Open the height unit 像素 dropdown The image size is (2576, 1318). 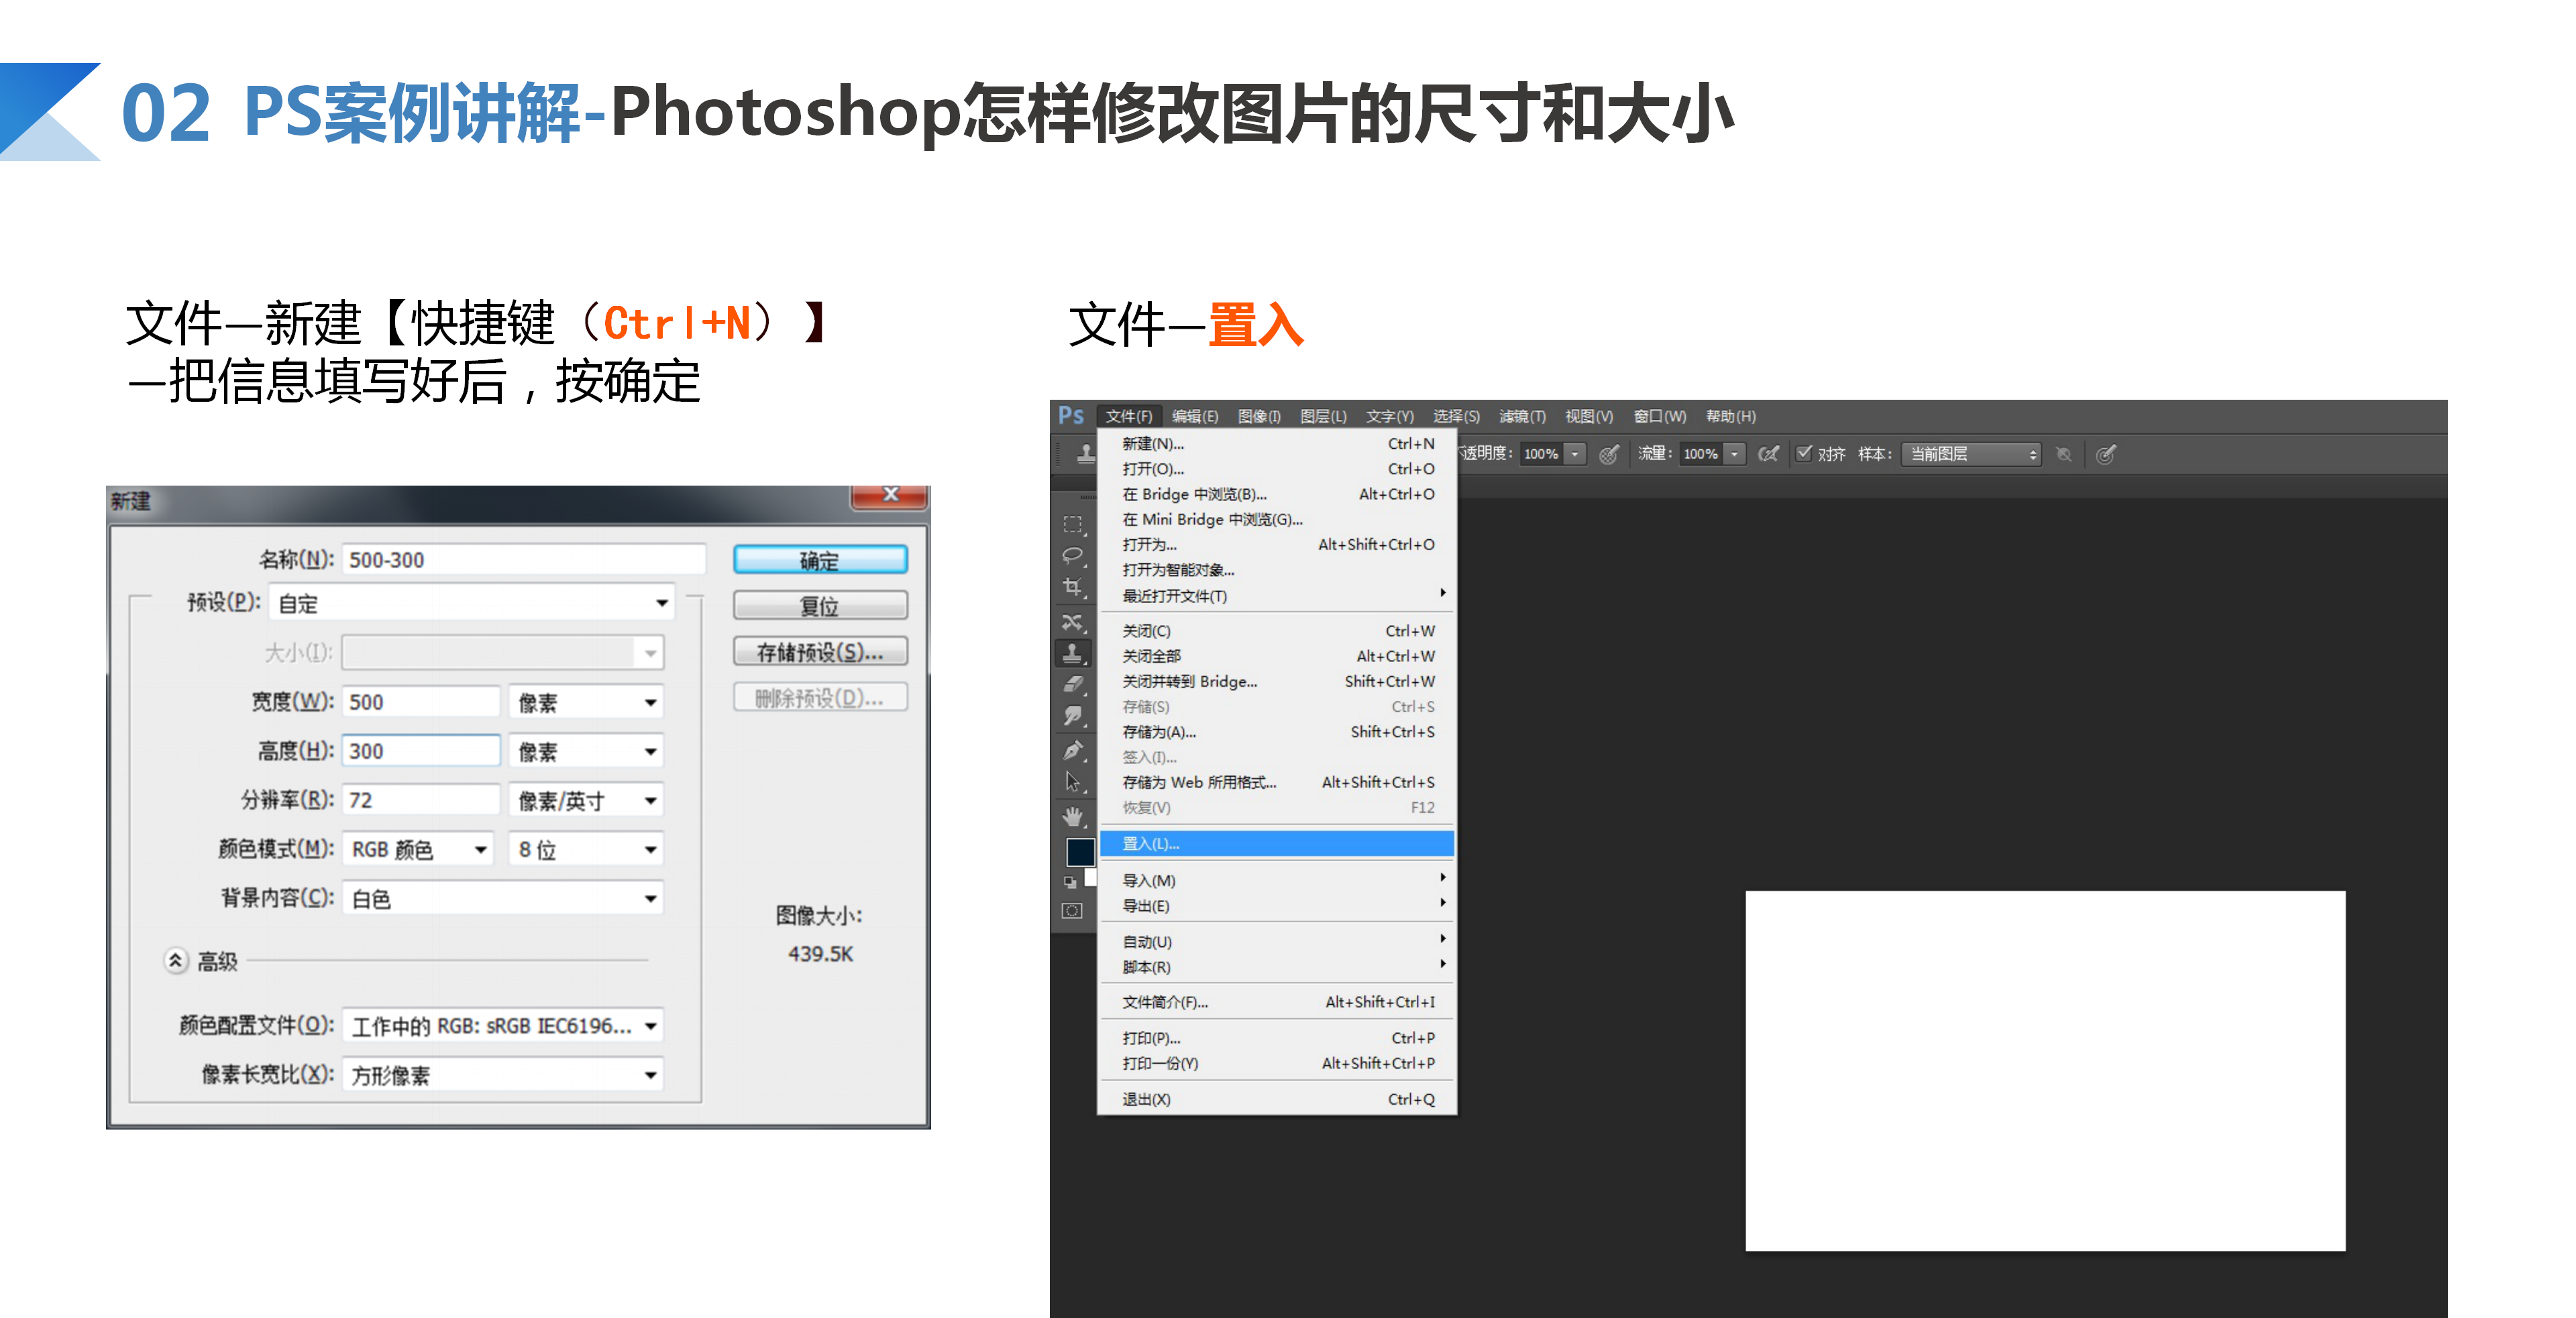pyautogui.click(x=586, y=751)
